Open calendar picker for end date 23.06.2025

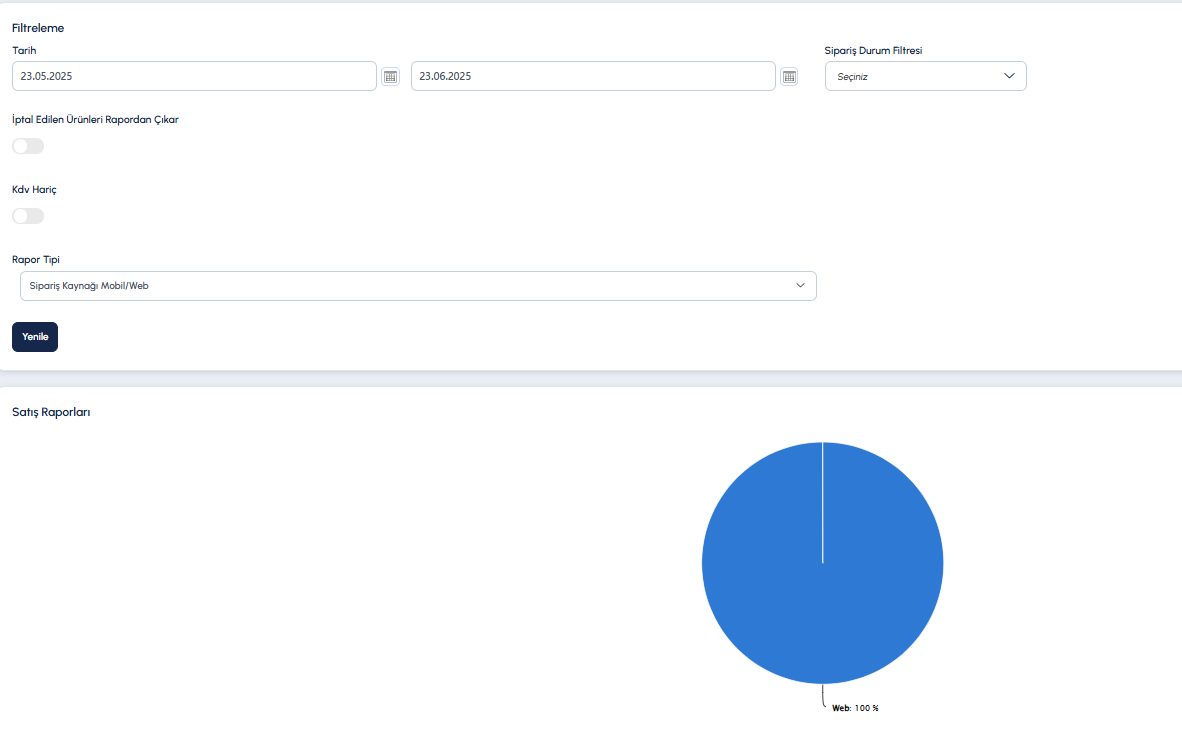coord(789,76)
